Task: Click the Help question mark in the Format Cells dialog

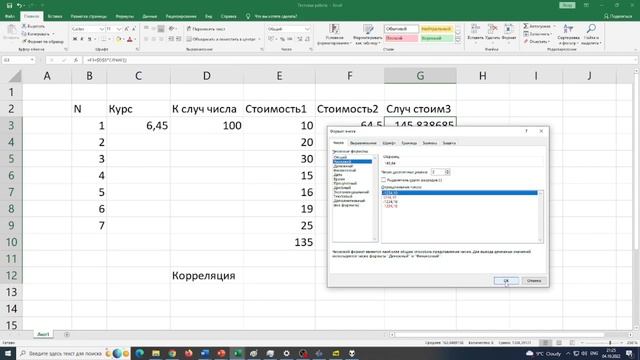Action: click(x=526, y=131)
